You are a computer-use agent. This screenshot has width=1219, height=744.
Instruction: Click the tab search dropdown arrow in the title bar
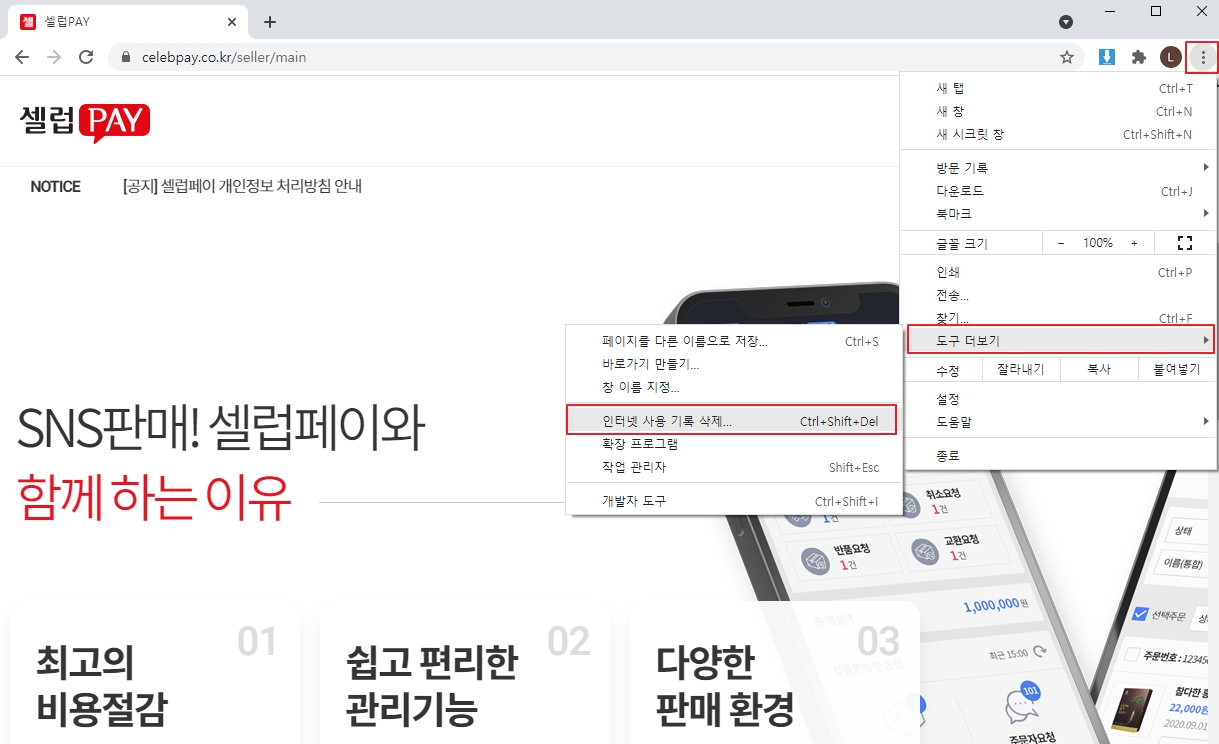(1066, 22)
